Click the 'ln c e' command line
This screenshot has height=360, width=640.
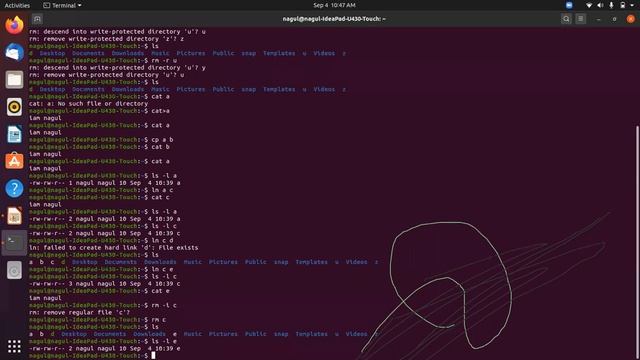101,269
